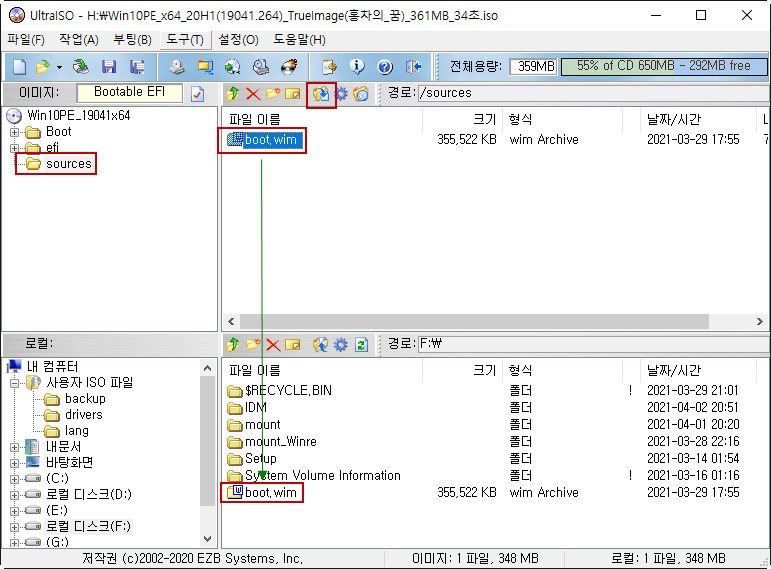The height and width of the screenshot is (569, 771).
Task: Click the Burn CD/DVD Image flame icon
Action: 289,66
